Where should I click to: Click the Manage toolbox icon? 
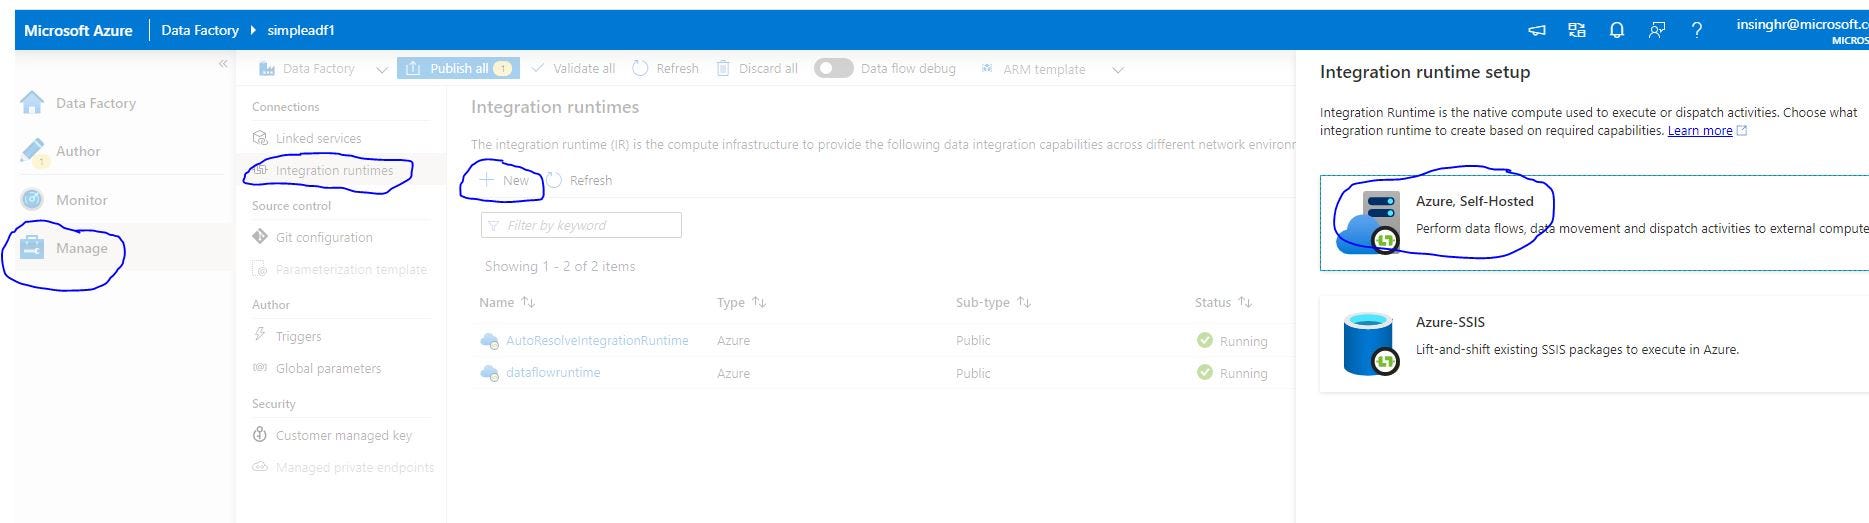point(32,248)
